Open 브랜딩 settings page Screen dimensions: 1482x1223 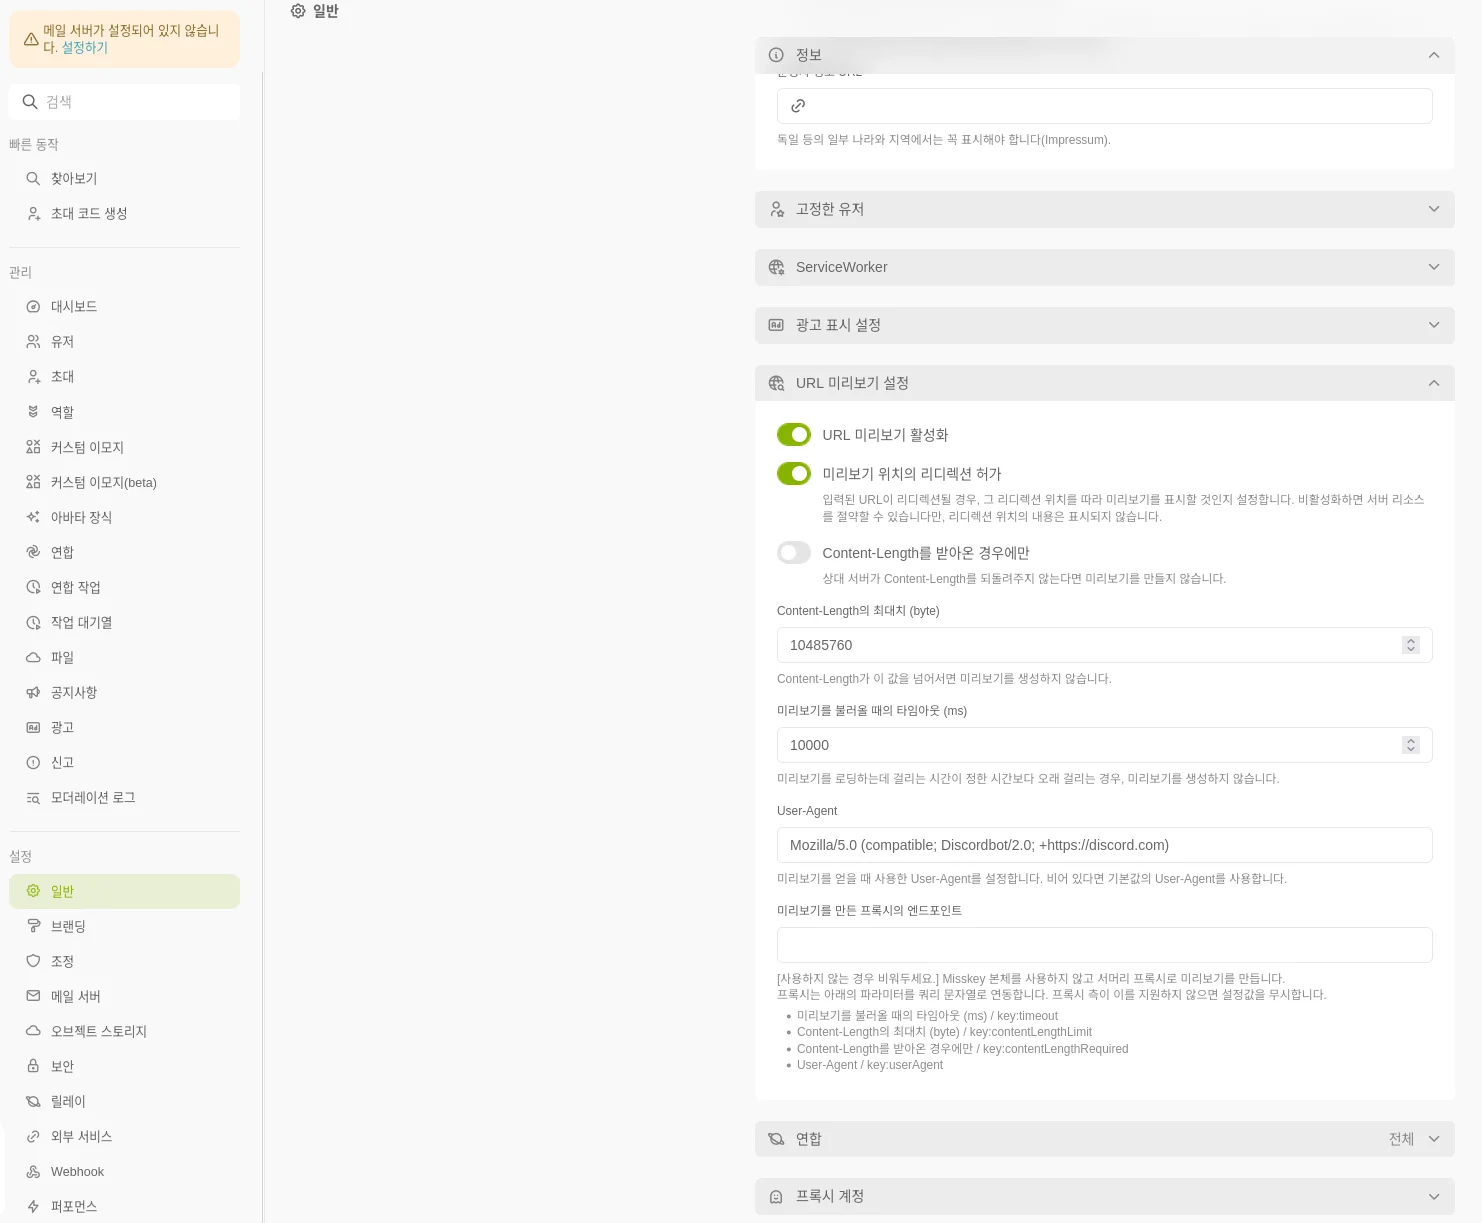(x=68, y=926)
